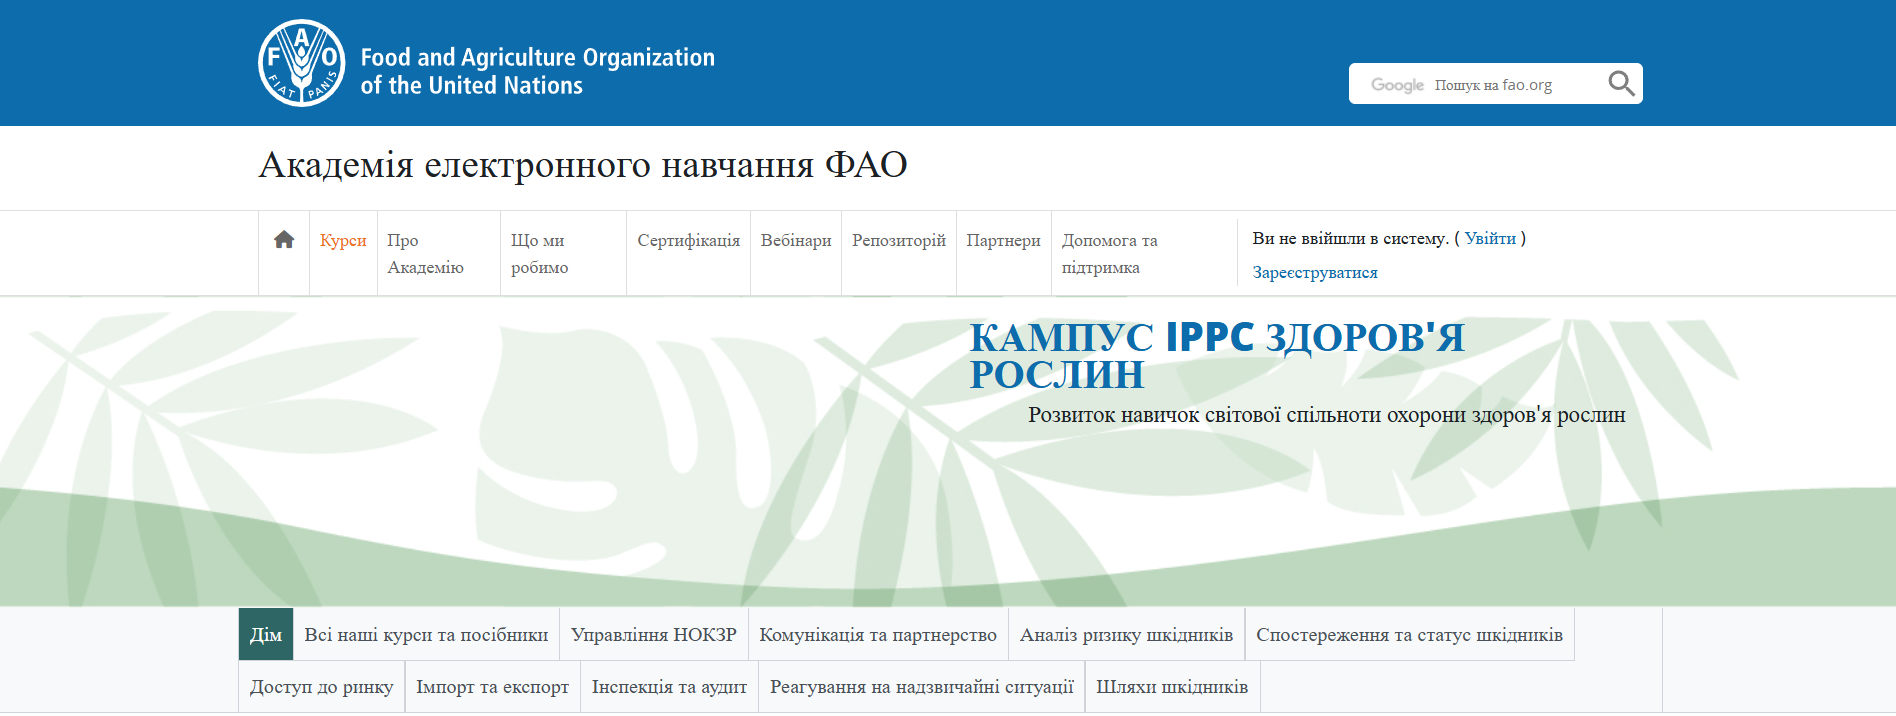Open the Інспекція та аудит tab

669,687
